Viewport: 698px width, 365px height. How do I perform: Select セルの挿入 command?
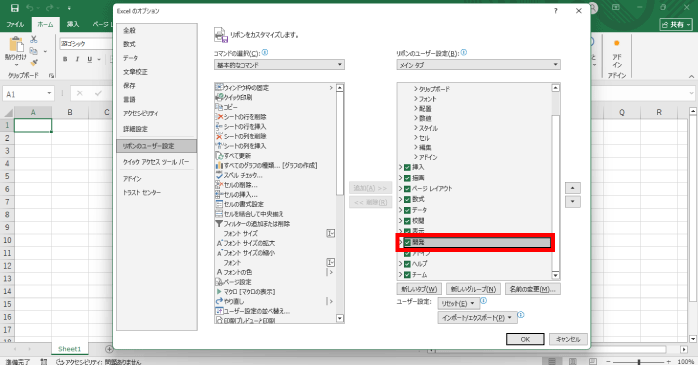(274, 195)
